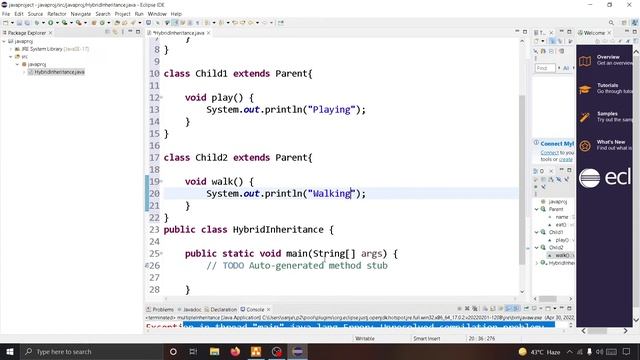Open the Run button dropdown arrow
The width and height of the screenshot is (640, 360).
(x=57, y=23)
